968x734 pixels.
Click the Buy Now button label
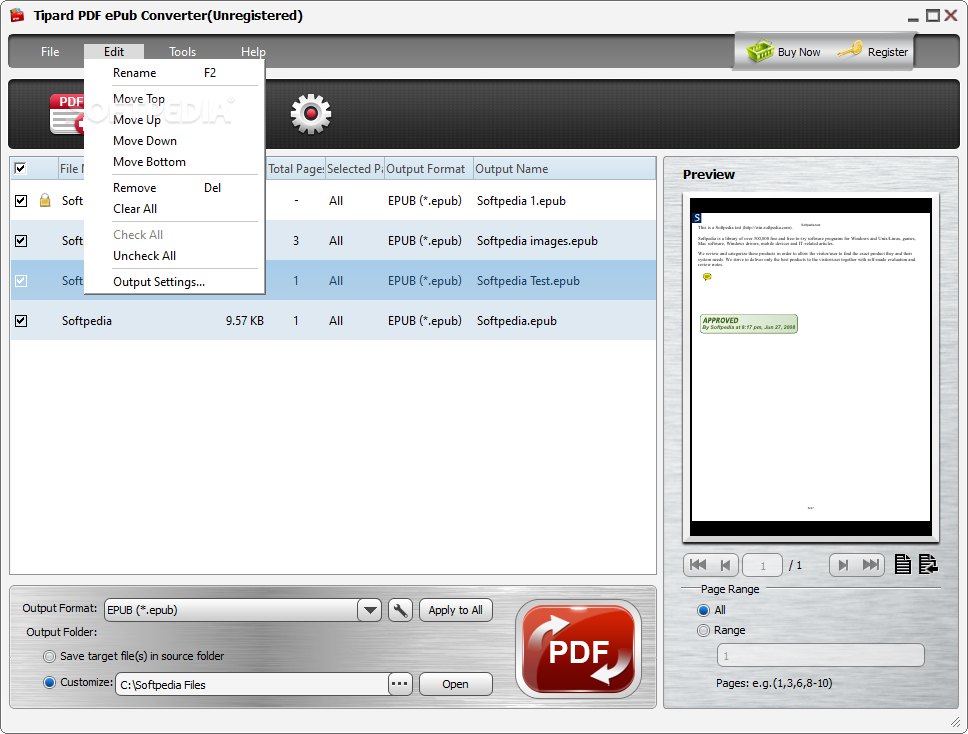pos(799,52)
